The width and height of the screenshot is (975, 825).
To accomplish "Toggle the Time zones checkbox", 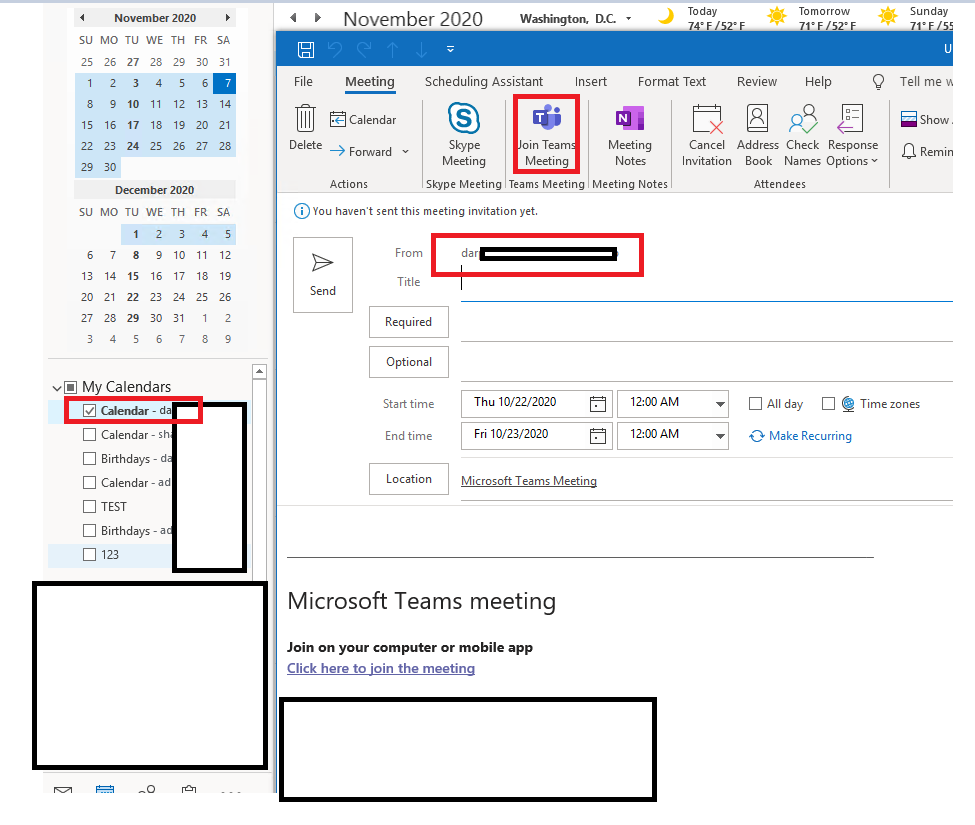I will click(x=828, y=404).
